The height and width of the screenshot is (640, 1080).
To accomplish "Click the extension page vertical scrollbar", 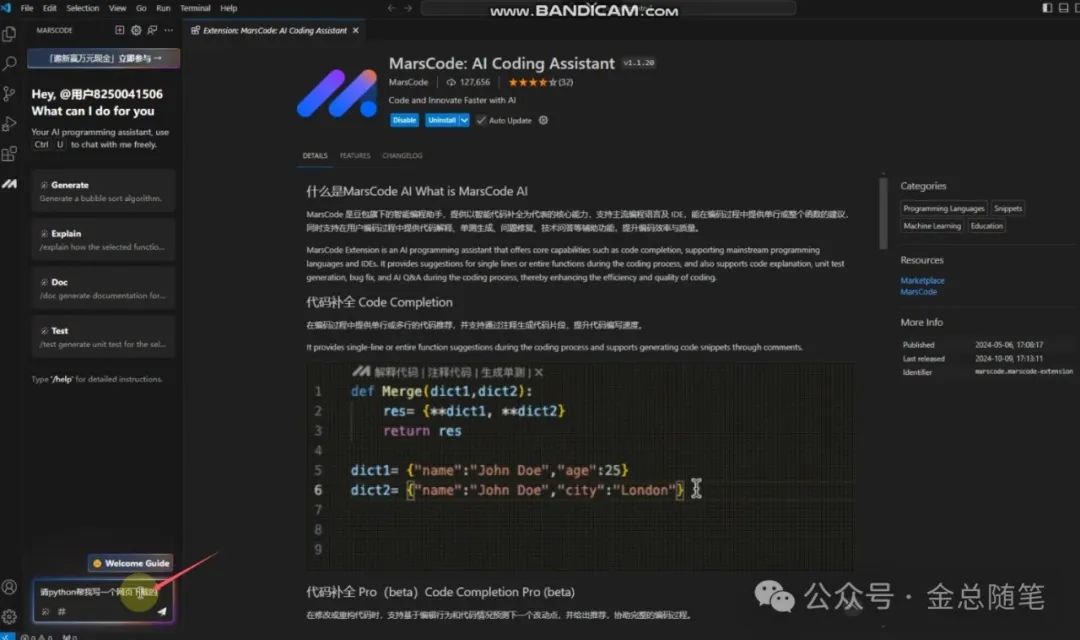I will pos(882,214).
